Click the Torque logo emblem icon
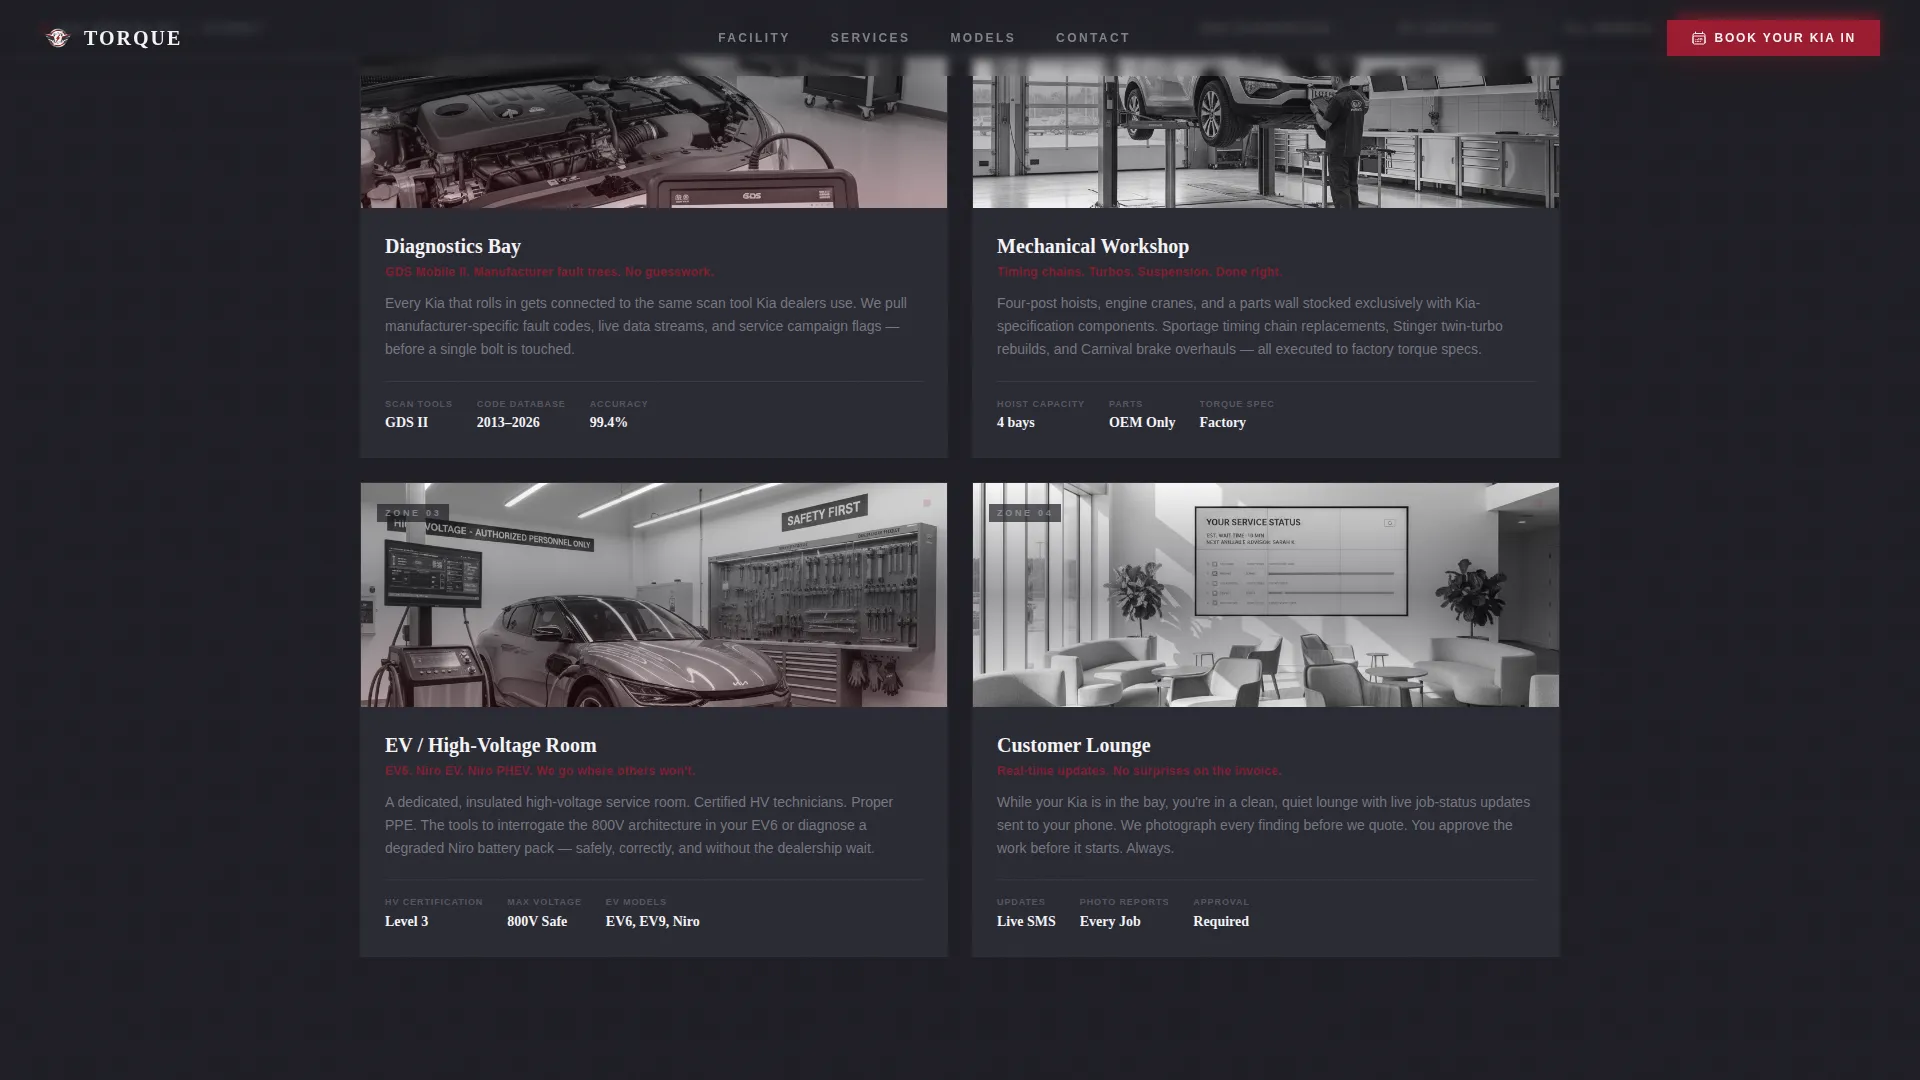 [58, 38]
